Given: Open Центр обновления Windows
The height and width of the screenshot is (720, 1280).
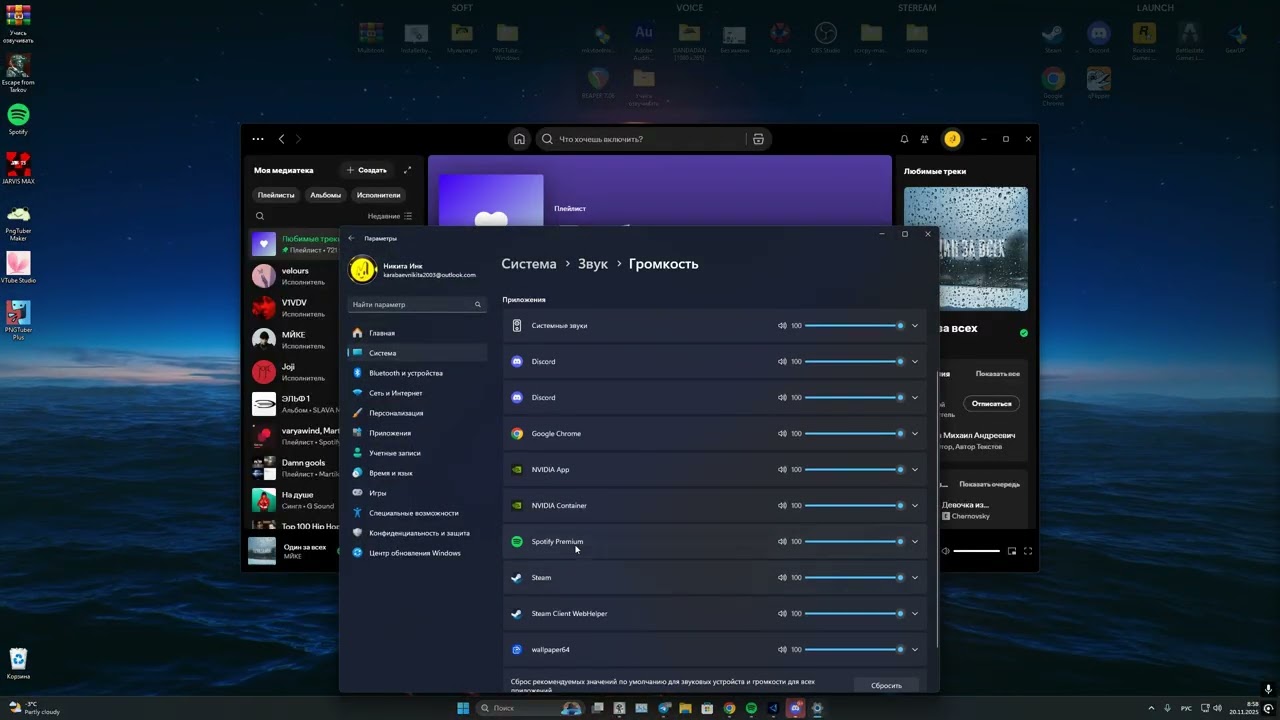Looking at the screenshot, I should point(417,553).
